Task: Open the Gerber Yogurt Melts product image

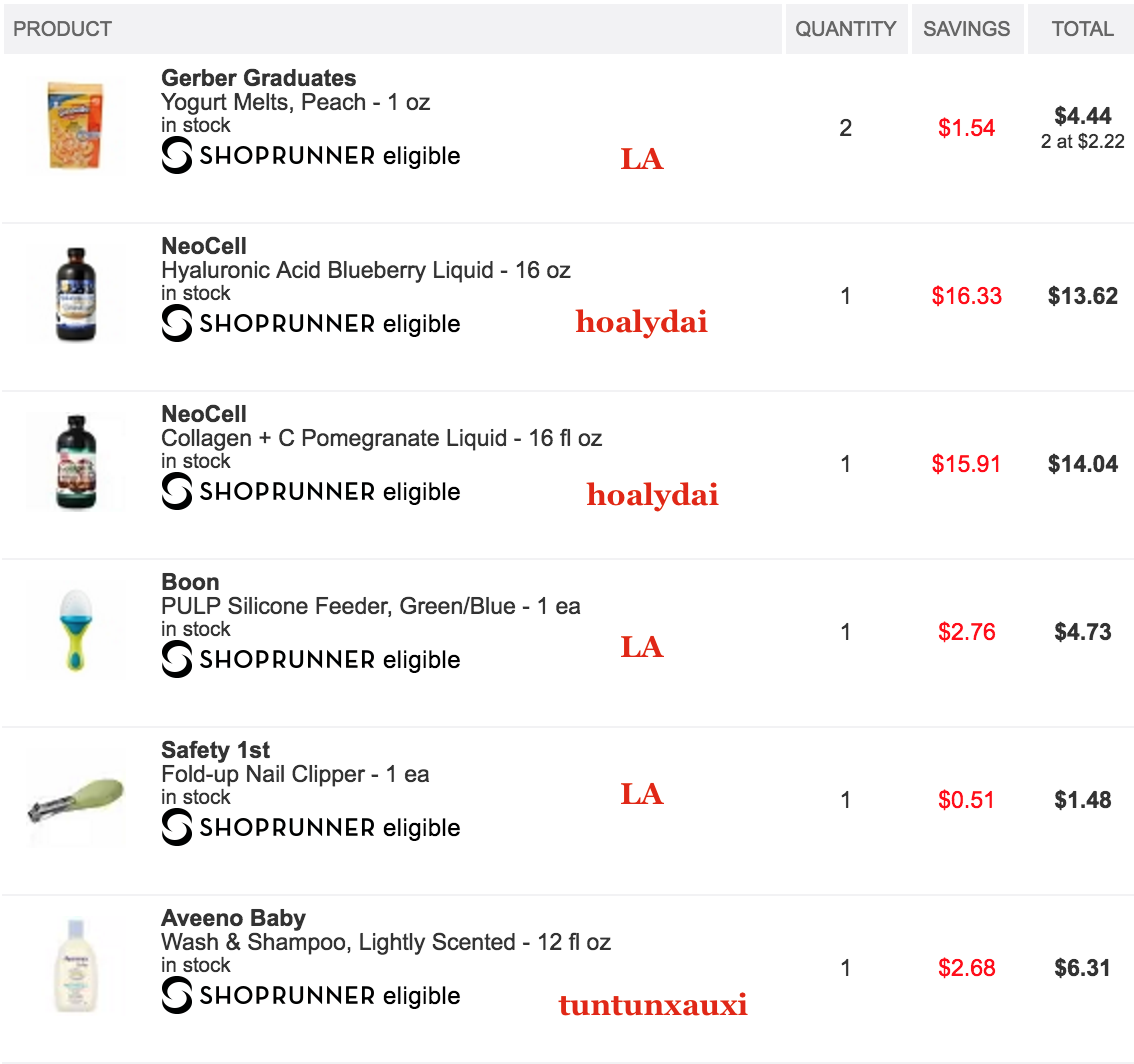Action: point(76,126)
